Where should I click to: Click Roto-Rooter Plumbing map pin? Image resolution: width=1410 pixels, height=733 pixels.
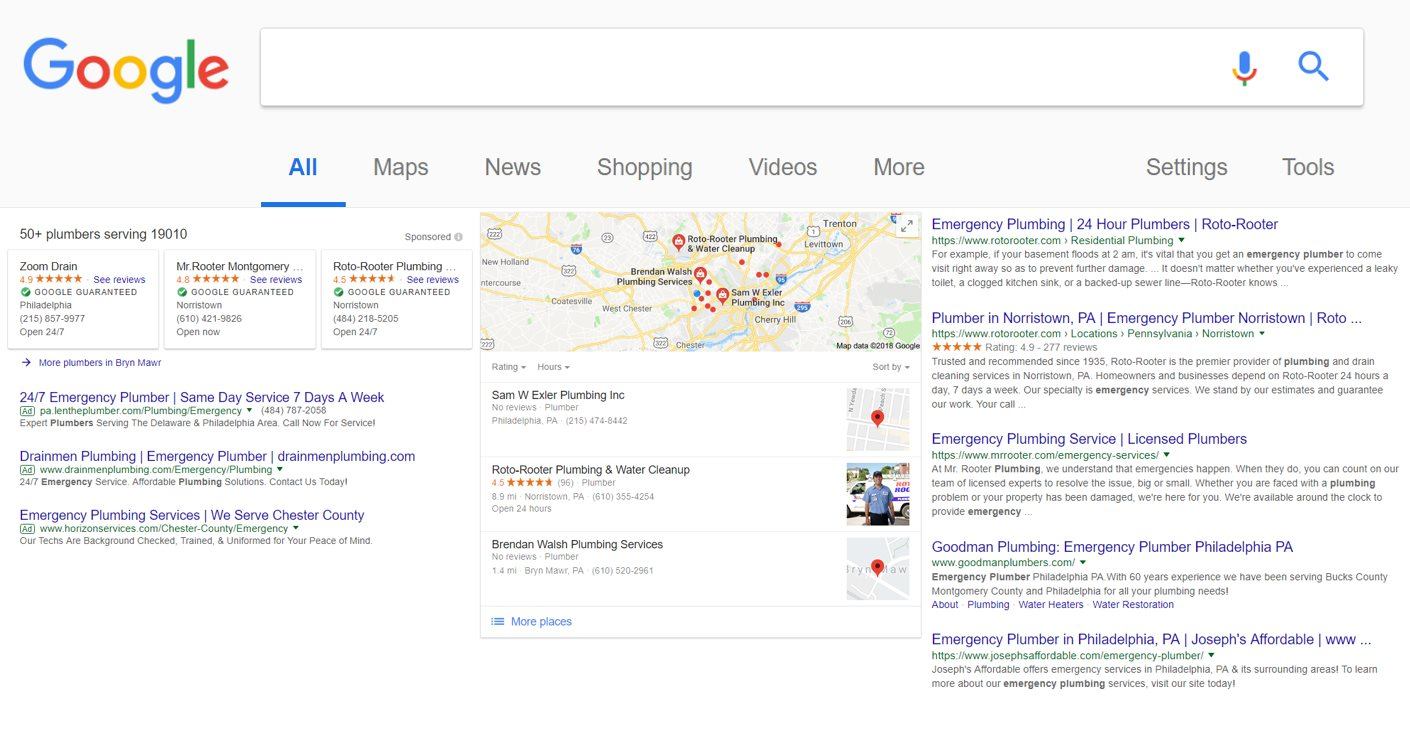(x=678, y=242)
